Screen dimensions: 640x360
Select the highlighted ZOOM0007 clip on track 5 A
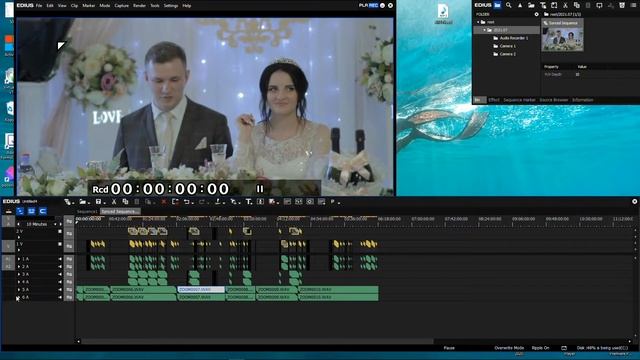point(201,289)
